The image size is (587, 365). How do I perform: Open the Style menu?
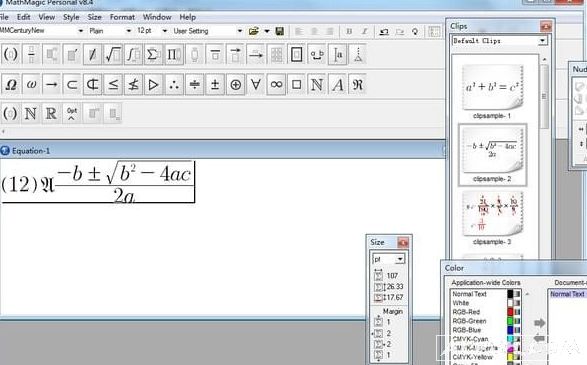(x=71, y=17)
